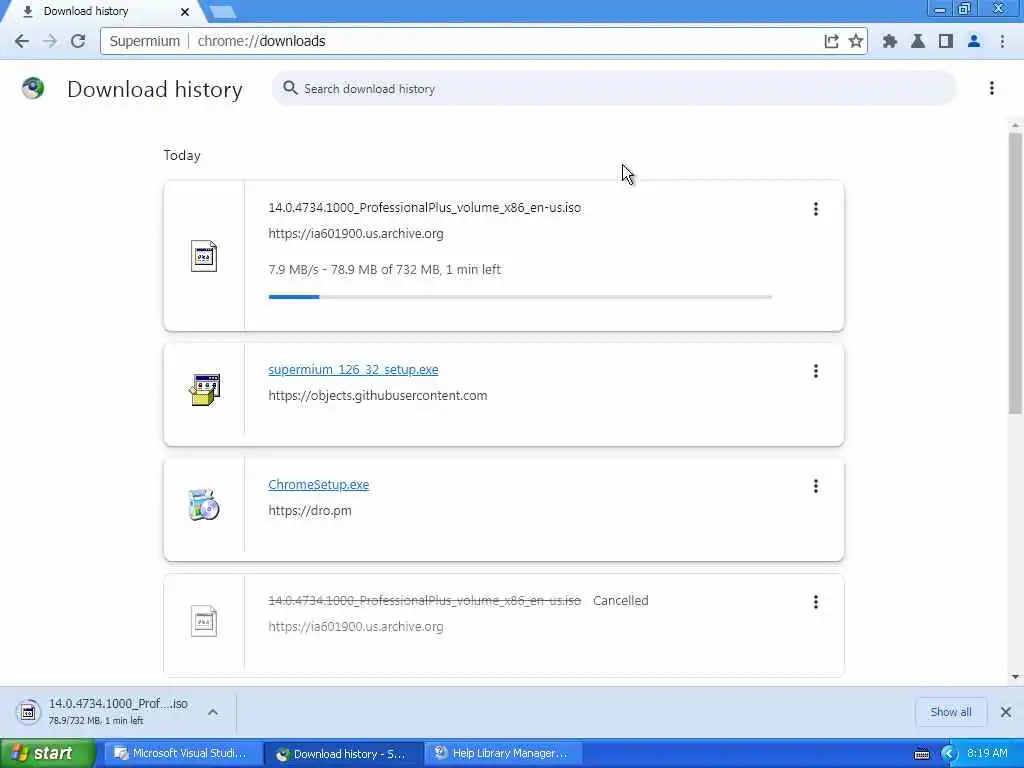
Task: Open the Chrome Labs flask icon
Action: coord(918,41)
